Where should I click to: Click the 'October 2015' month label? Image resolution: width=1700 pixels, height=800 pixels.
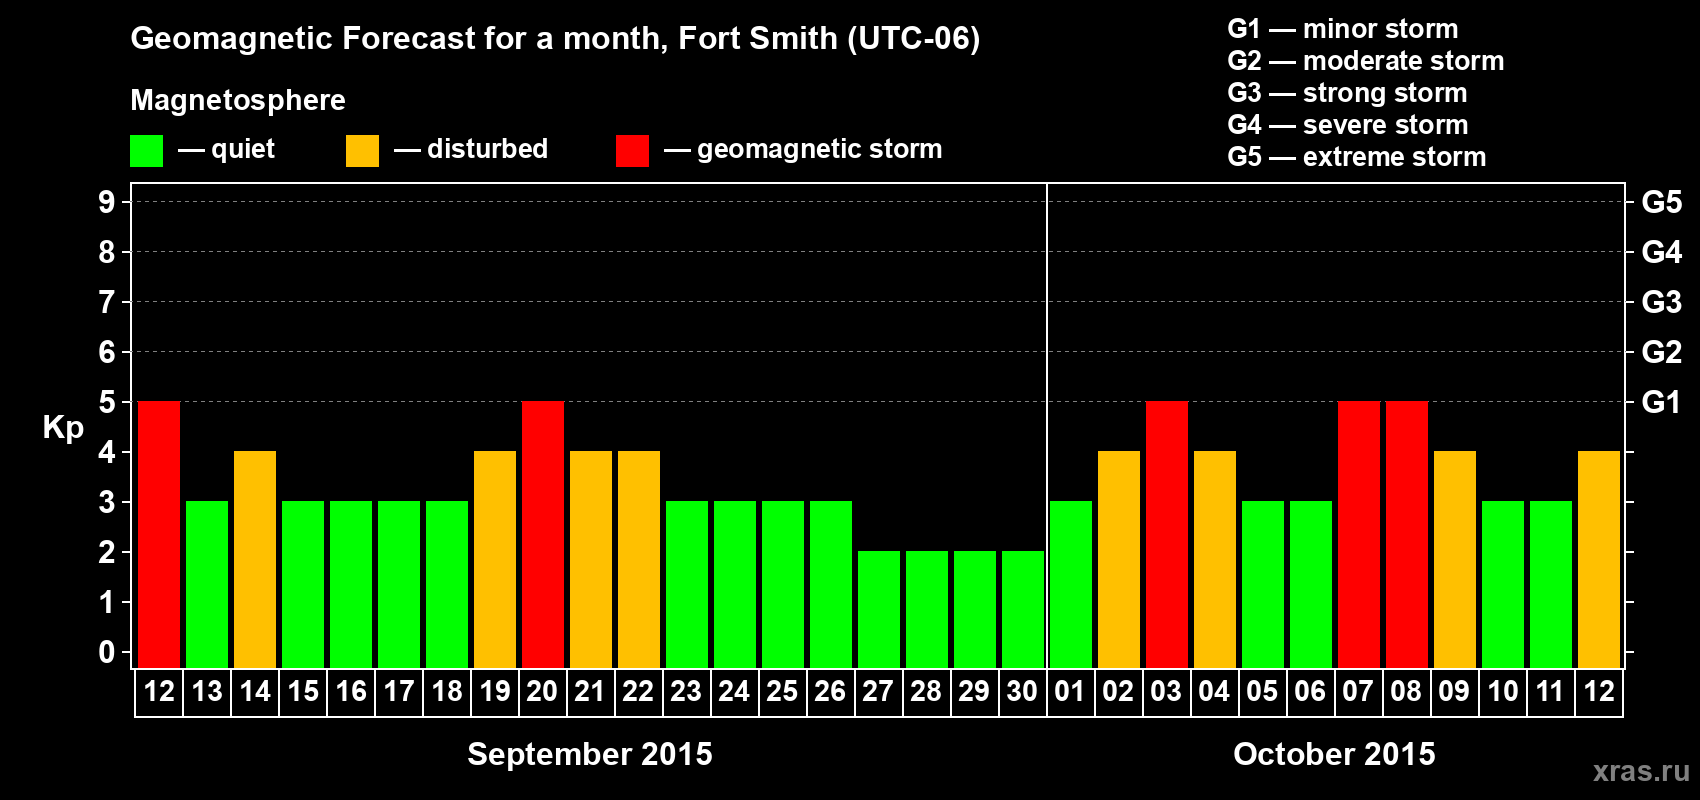click(1334, 754)
